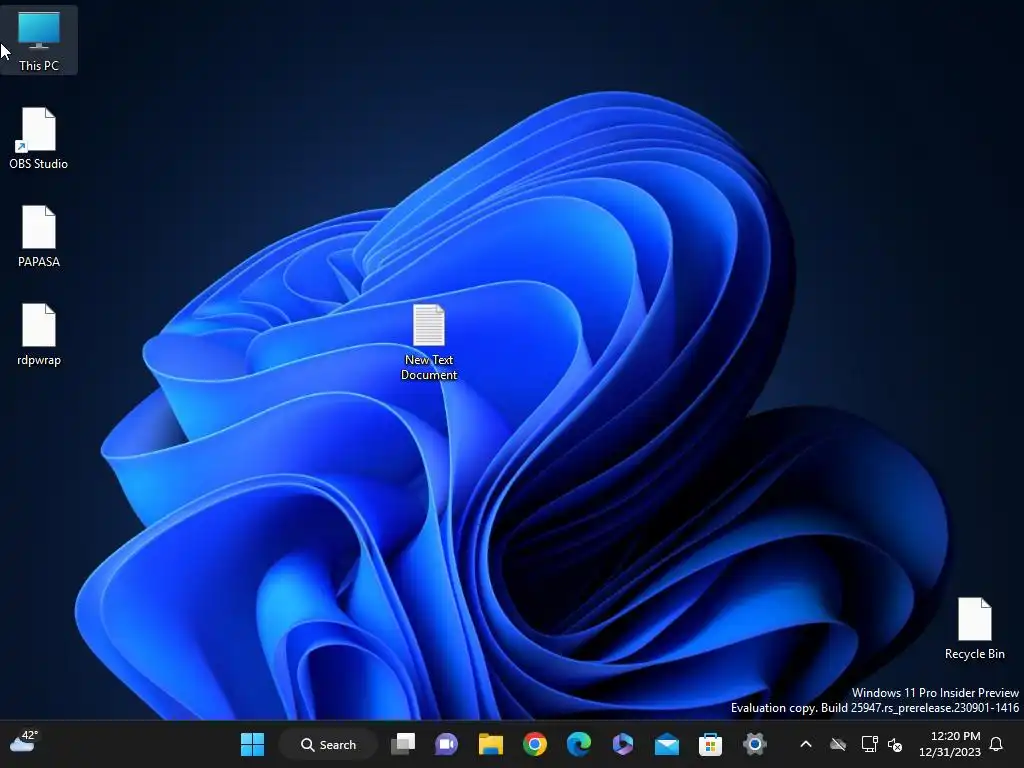The image size is (1024, 768).
Task: Launch Microsoft Edge from the taskbar
Action: point(579,744)
